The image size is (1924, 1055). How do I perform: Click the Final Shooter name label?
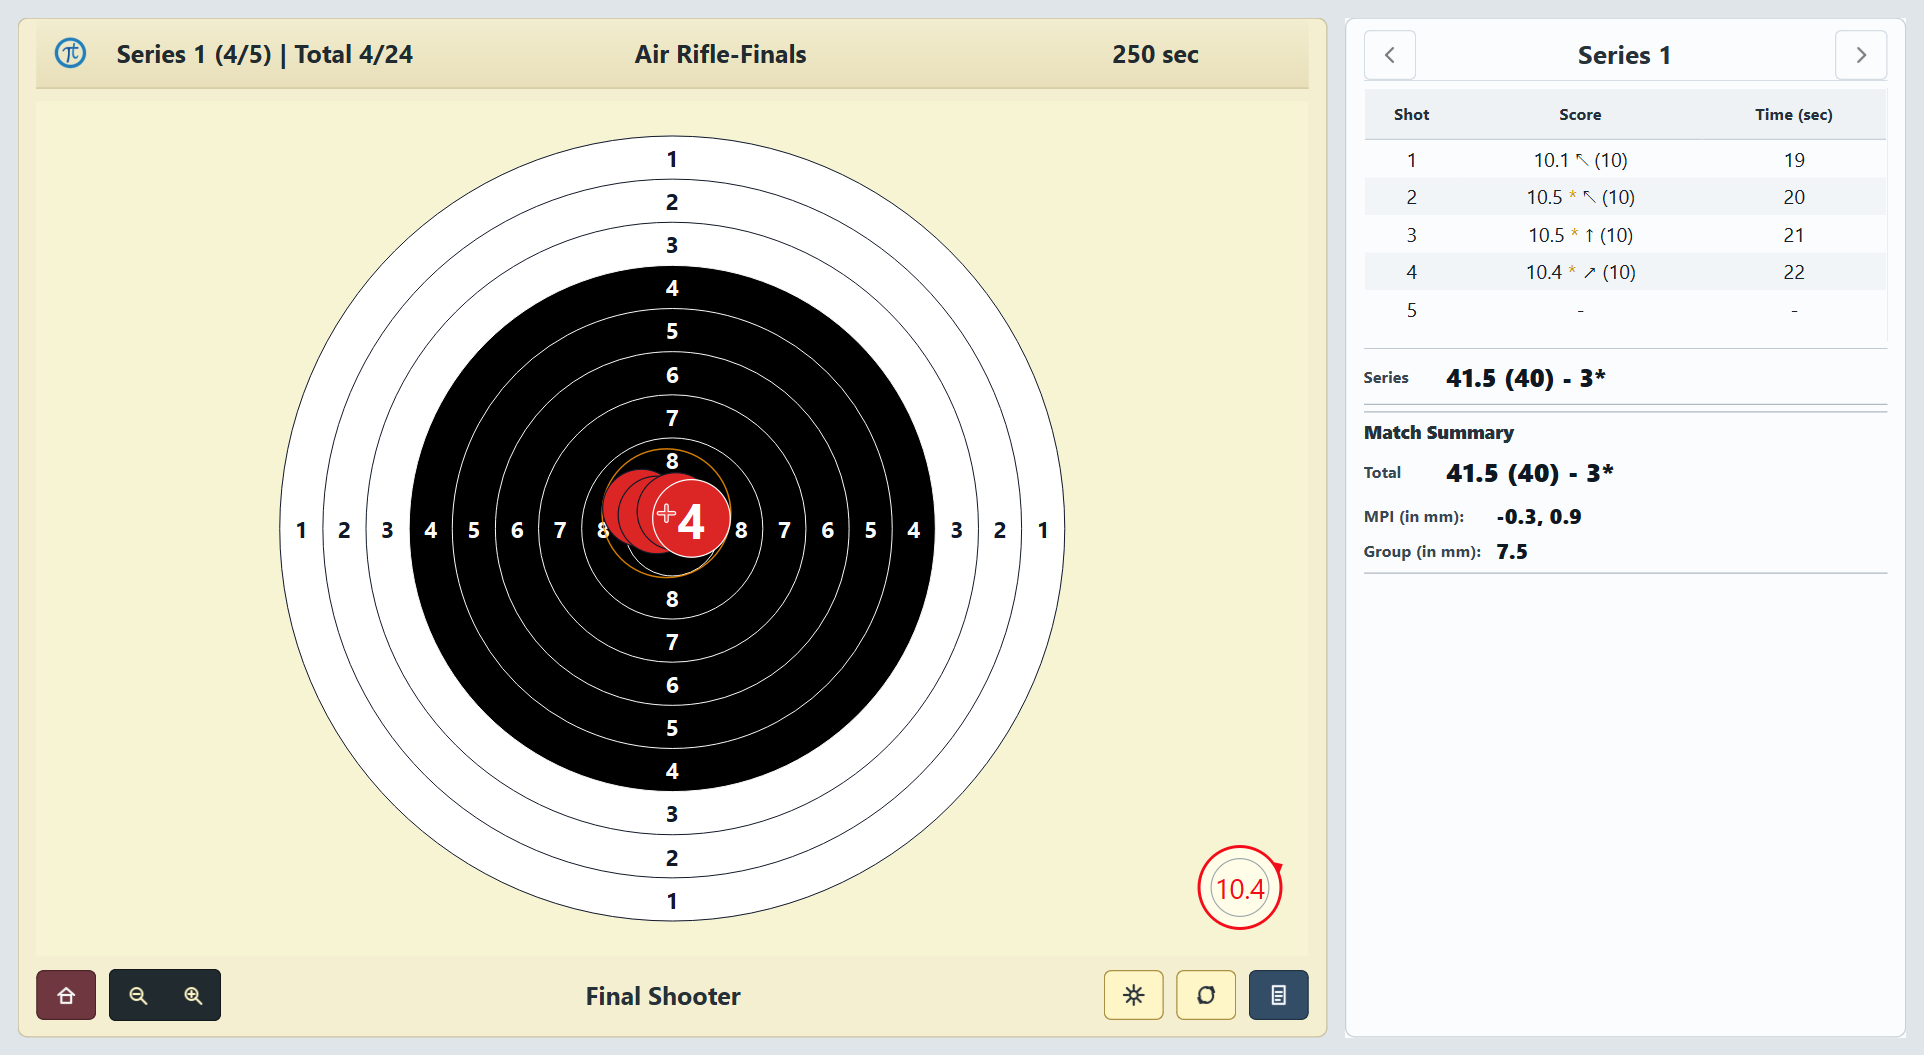click(x=663, y=996)
